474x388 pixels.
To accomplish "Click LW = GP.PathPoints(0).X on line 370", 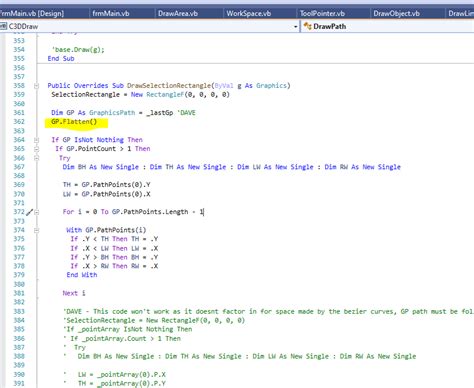I will point(107,194).
